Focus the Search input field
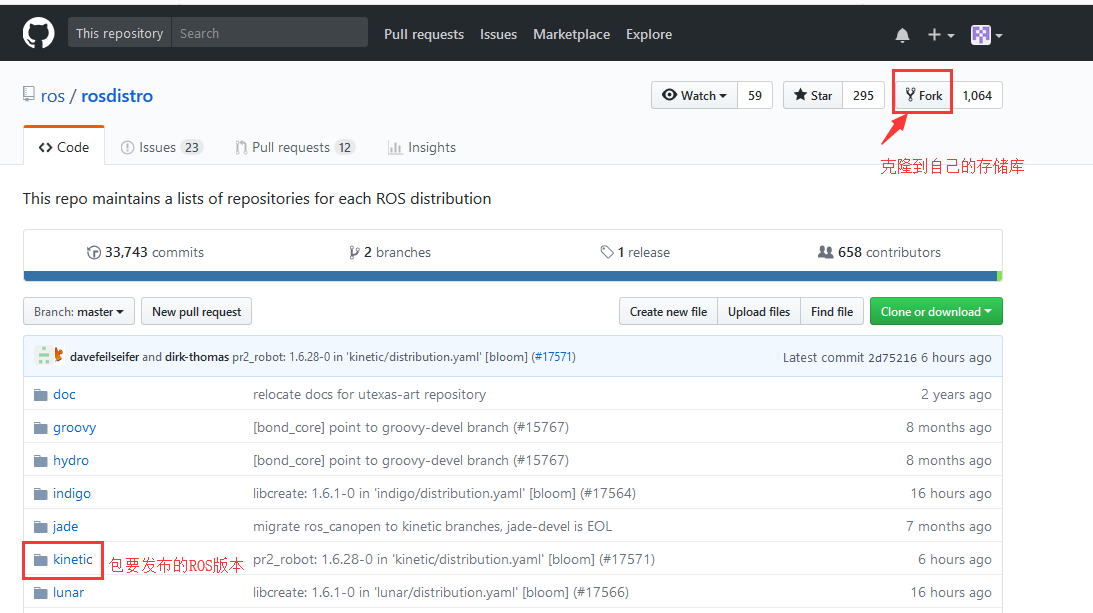The width and height of the screenshot is (1093, 613). (x=270, y=33)
